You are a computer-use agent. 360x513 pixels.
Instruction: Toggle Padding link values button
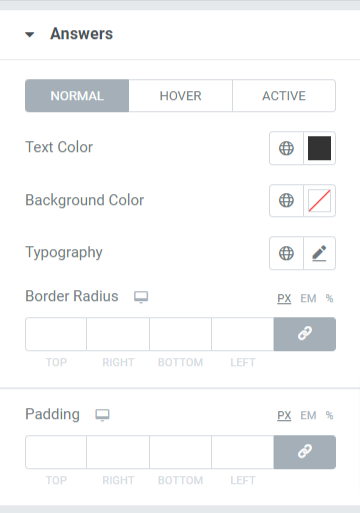pyautogui.click(x=305, y=452)
